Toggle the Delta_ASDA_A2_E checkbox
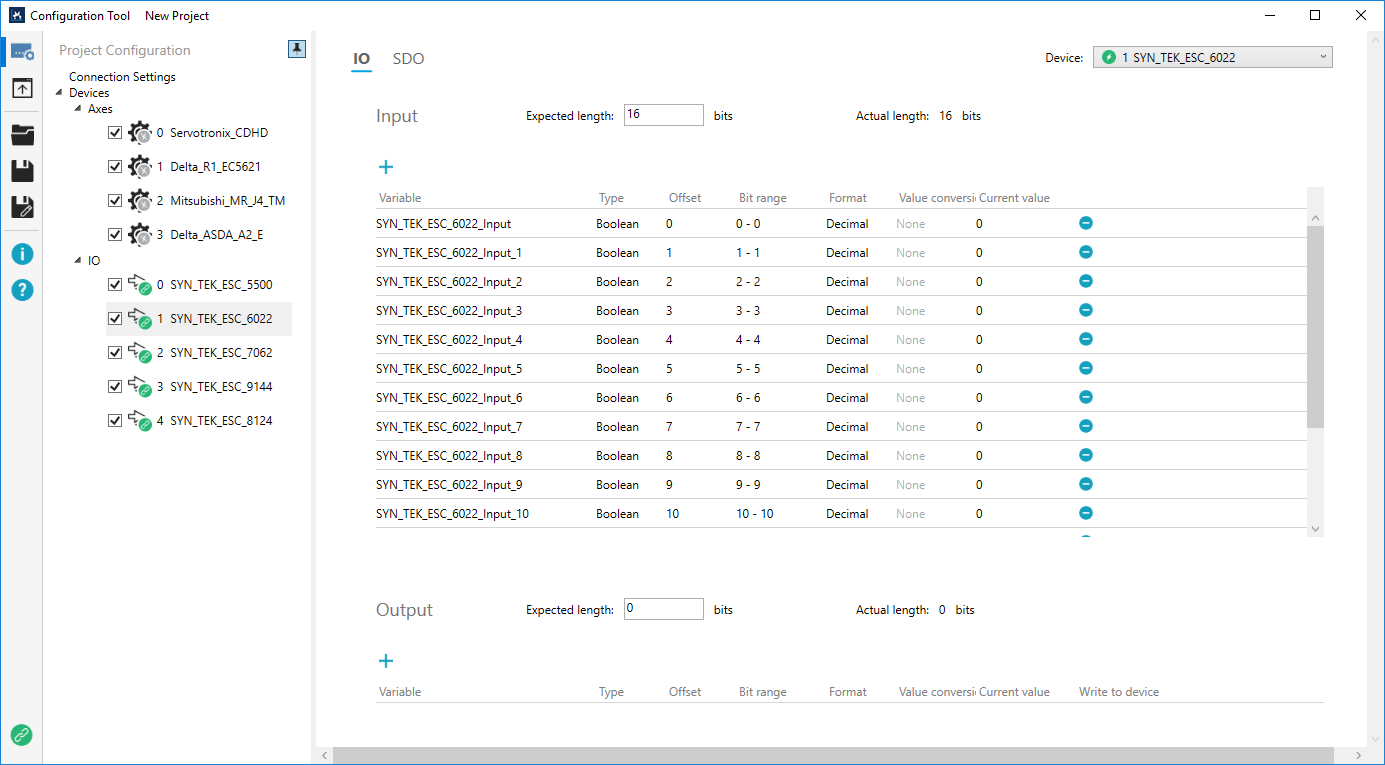 [114, 235]
